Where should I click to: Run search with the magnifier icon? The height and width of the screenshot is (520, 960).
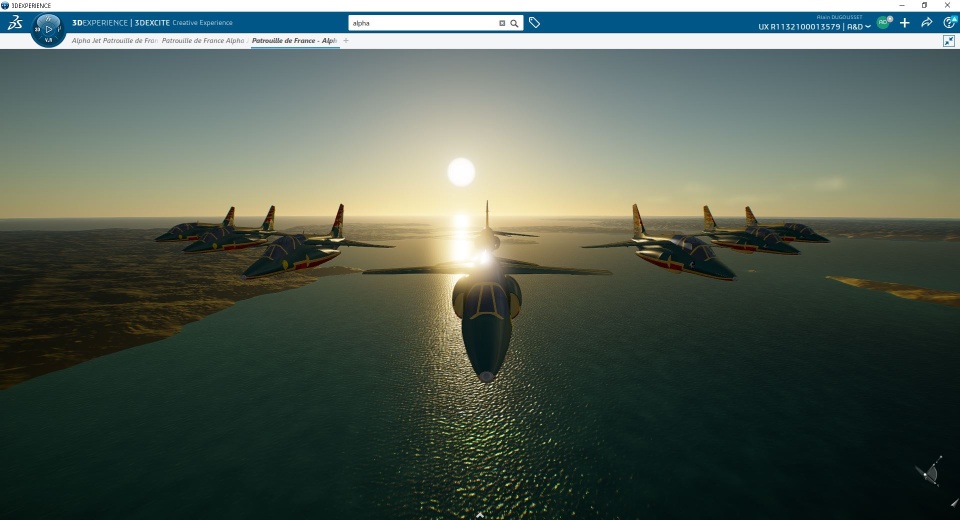[x=514, y=23]
